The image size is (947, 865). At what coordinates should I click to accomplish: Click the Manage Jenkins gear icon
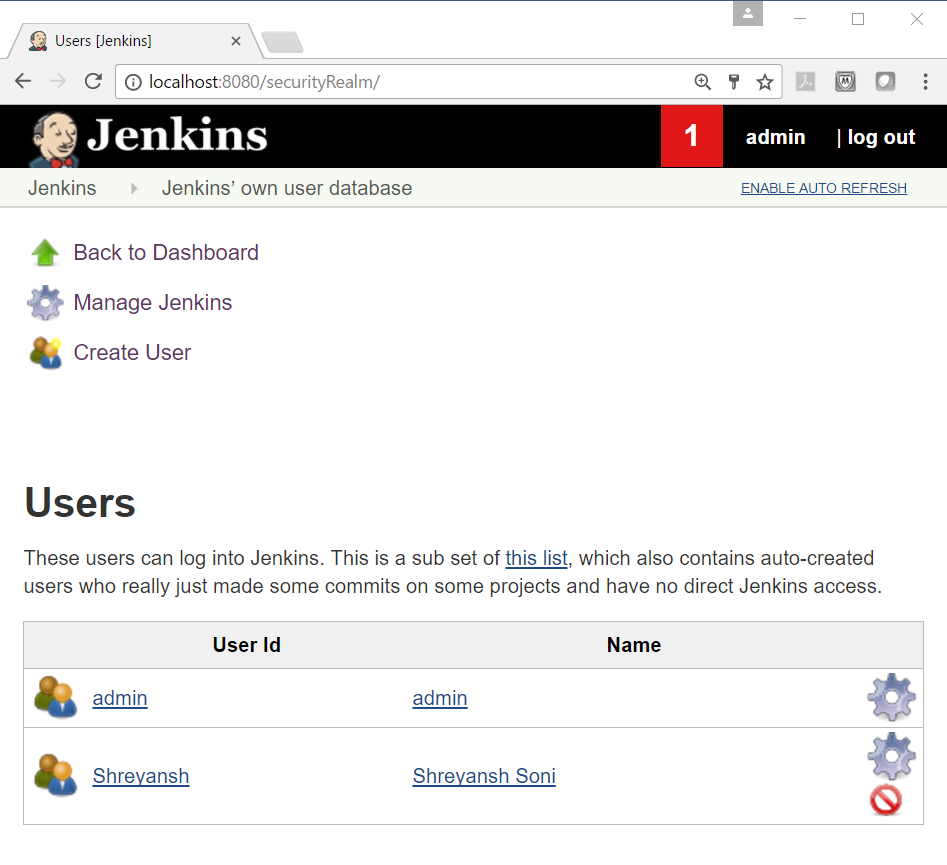point(45,303)
